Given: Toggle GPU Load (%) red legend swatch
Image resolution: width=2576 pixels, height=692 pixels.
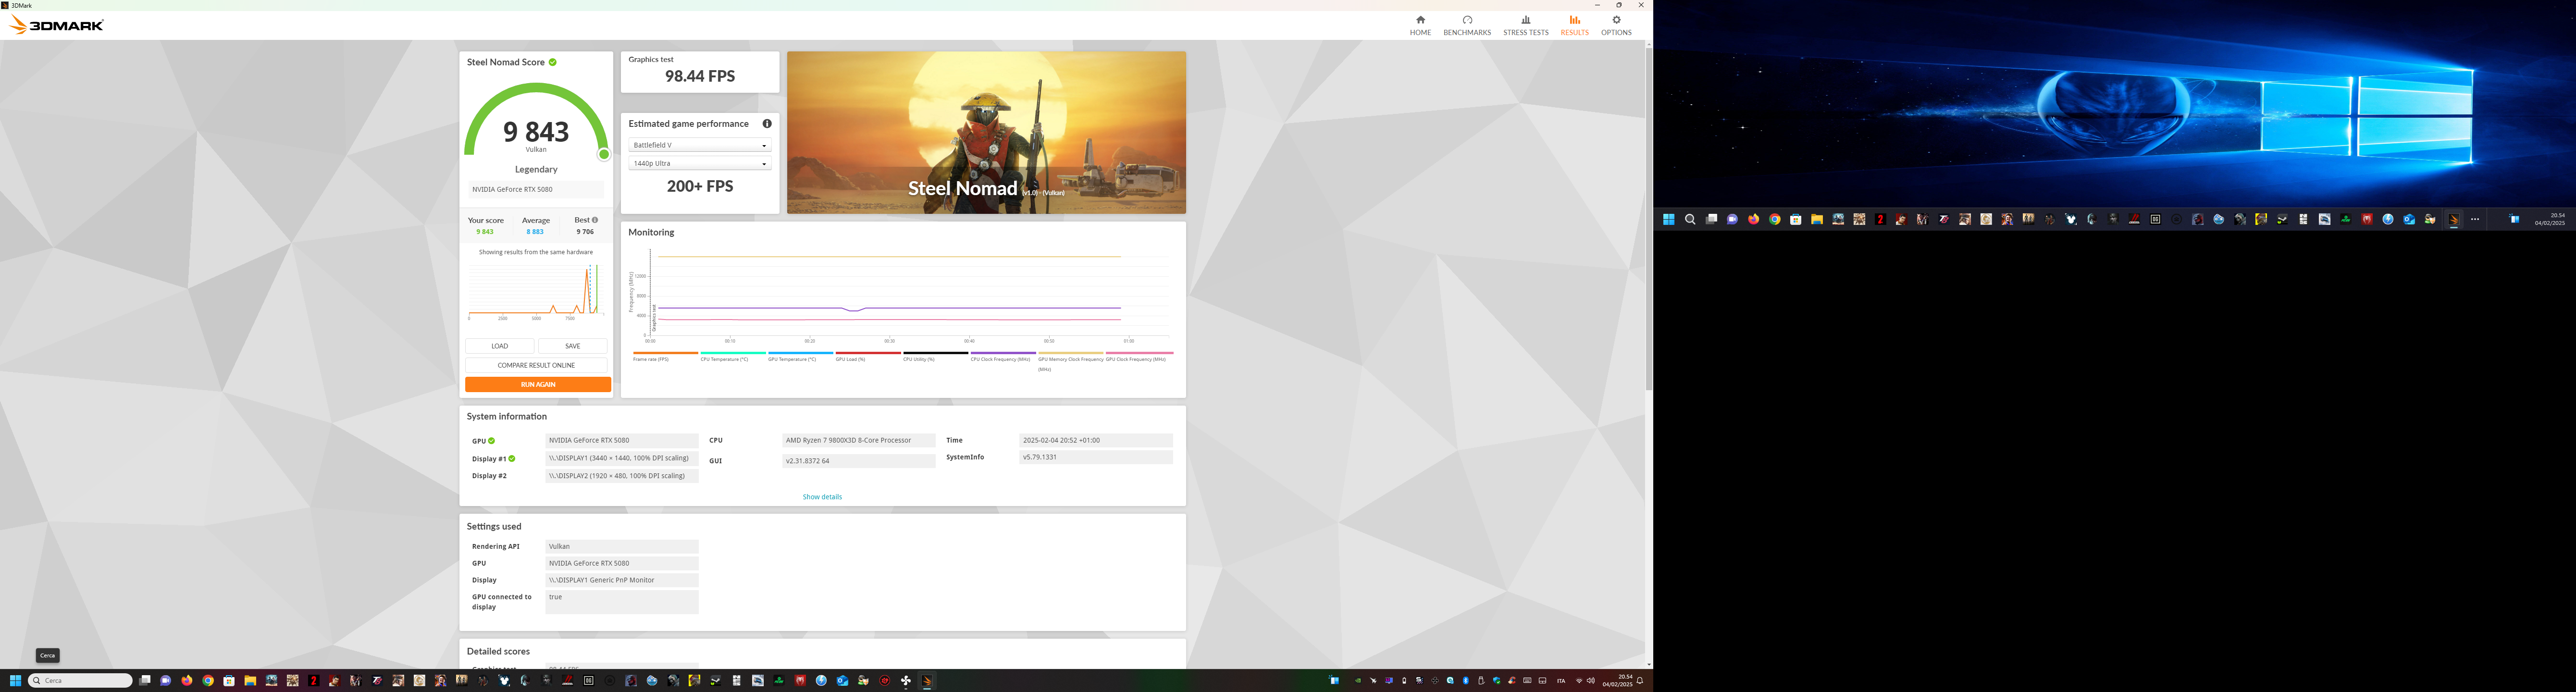Looking at the screenshot, I should [x=868, y=353].
